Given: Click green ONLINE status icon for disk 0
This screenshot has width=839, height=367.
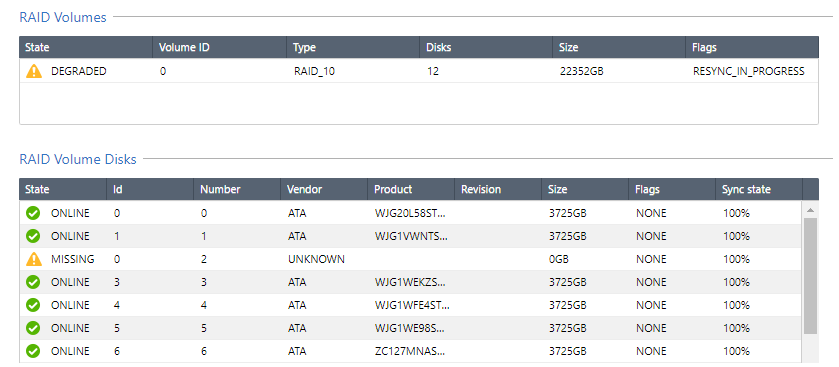Looking at the screenshot, I should (33, 213).
